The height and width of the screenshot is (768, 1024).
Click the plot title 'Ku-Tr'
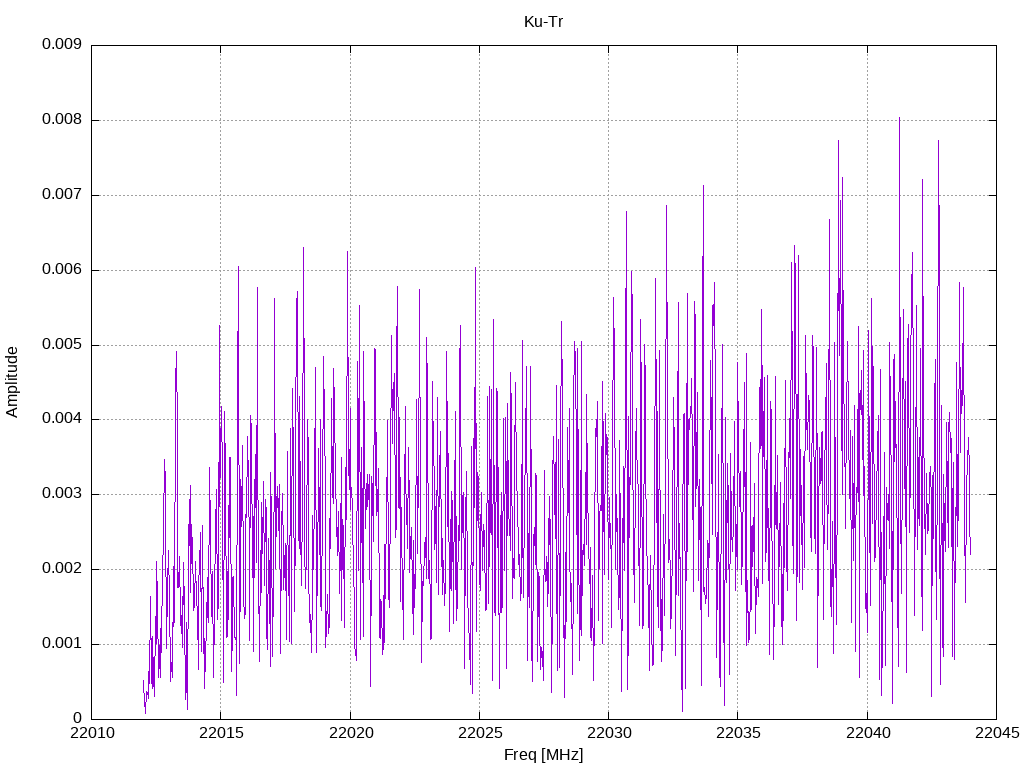click(x=543, y=22)
